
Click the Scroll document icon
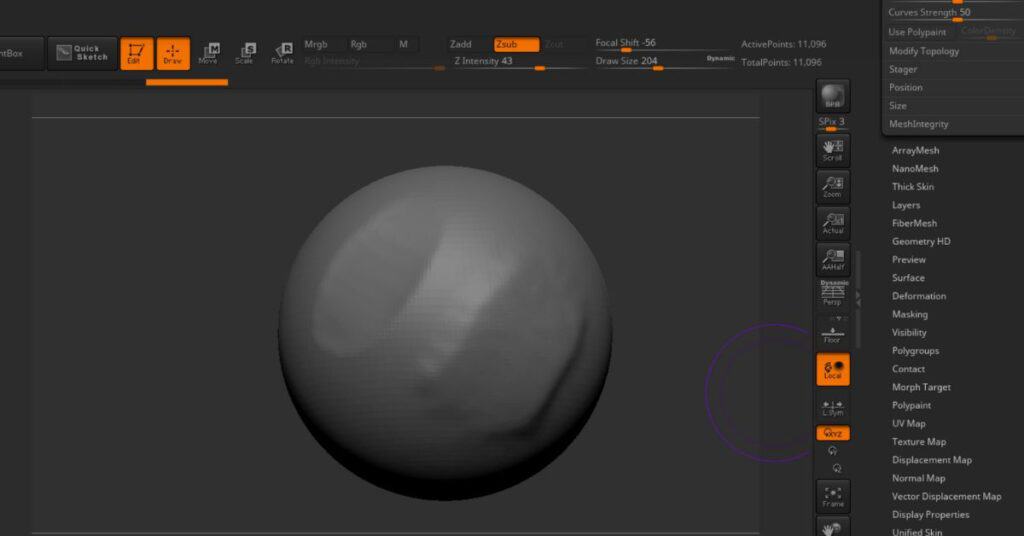(x=833, y=151)
